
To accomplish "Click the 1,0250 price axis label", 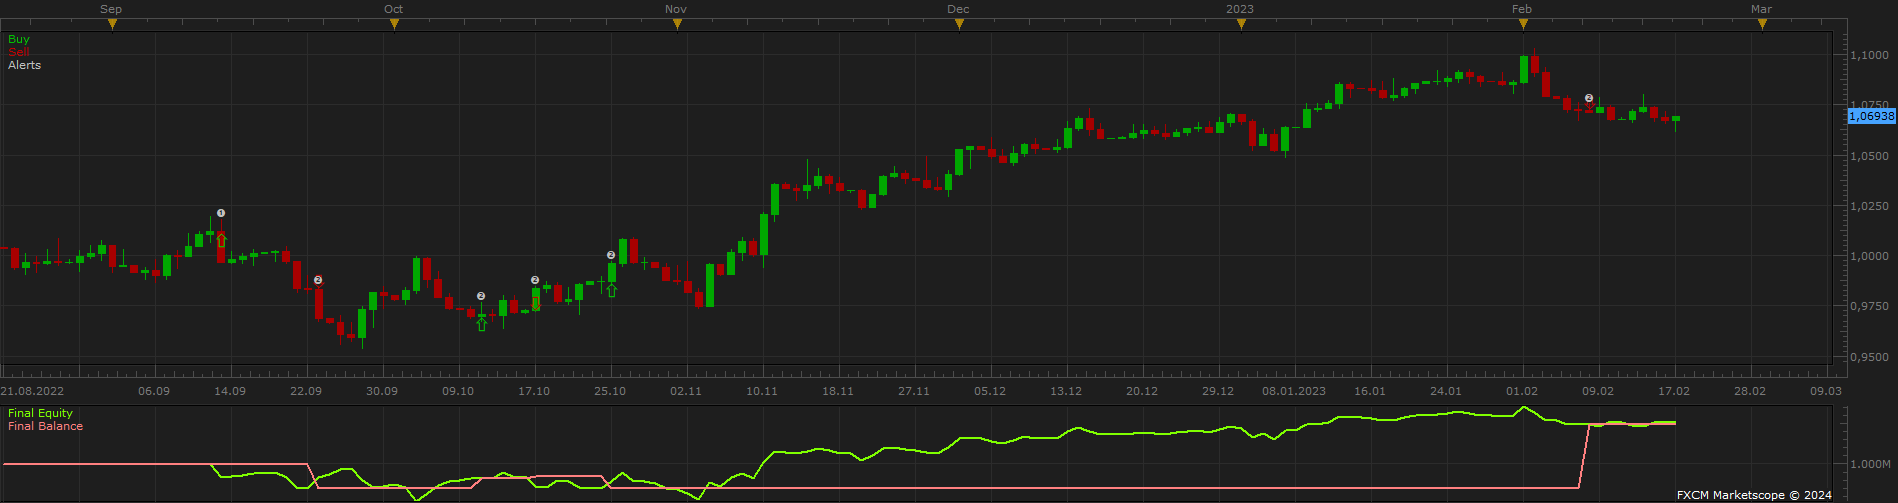I will tap(1869, 206).
